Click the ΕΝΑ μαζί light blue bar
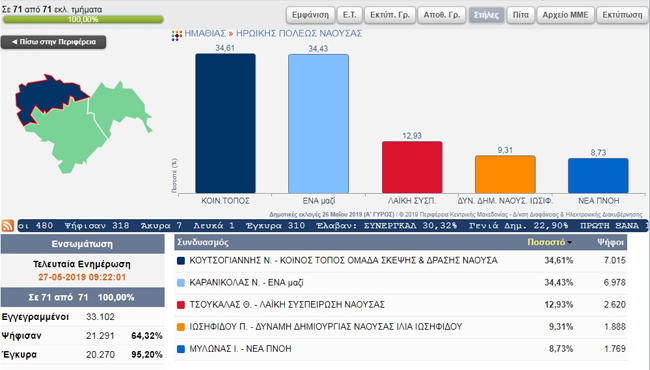 pyautogui.click(x=318, y=124)
